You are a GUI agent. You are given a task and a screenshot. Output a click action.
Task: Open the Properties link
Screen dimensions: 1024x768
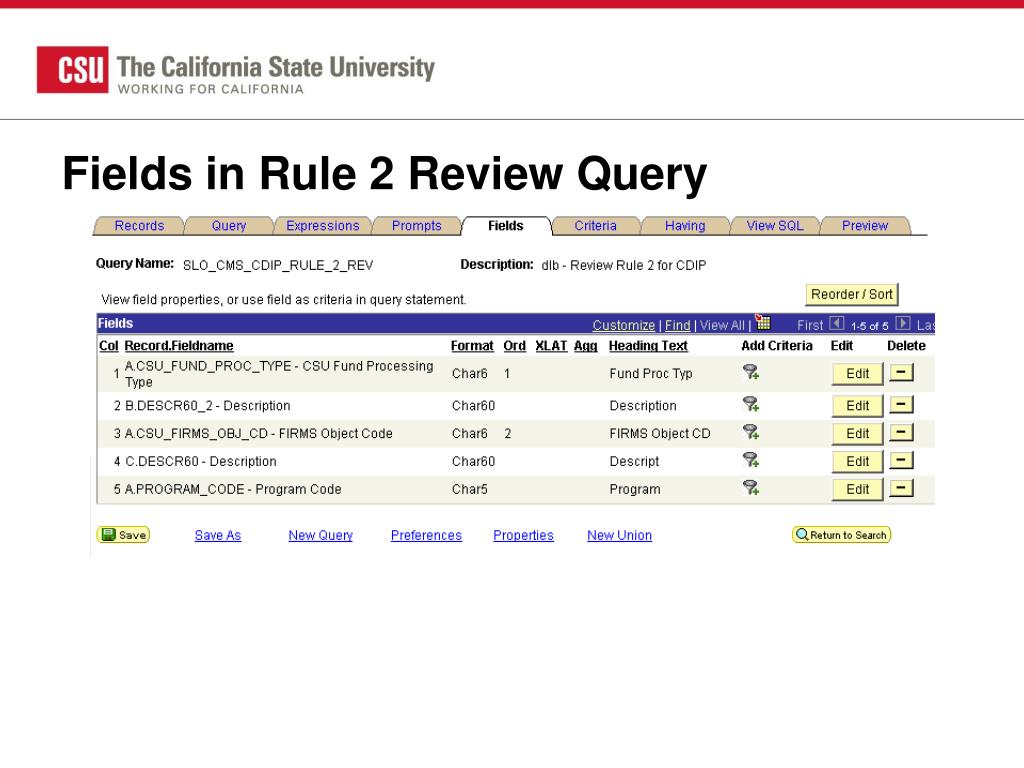(523, 536)
